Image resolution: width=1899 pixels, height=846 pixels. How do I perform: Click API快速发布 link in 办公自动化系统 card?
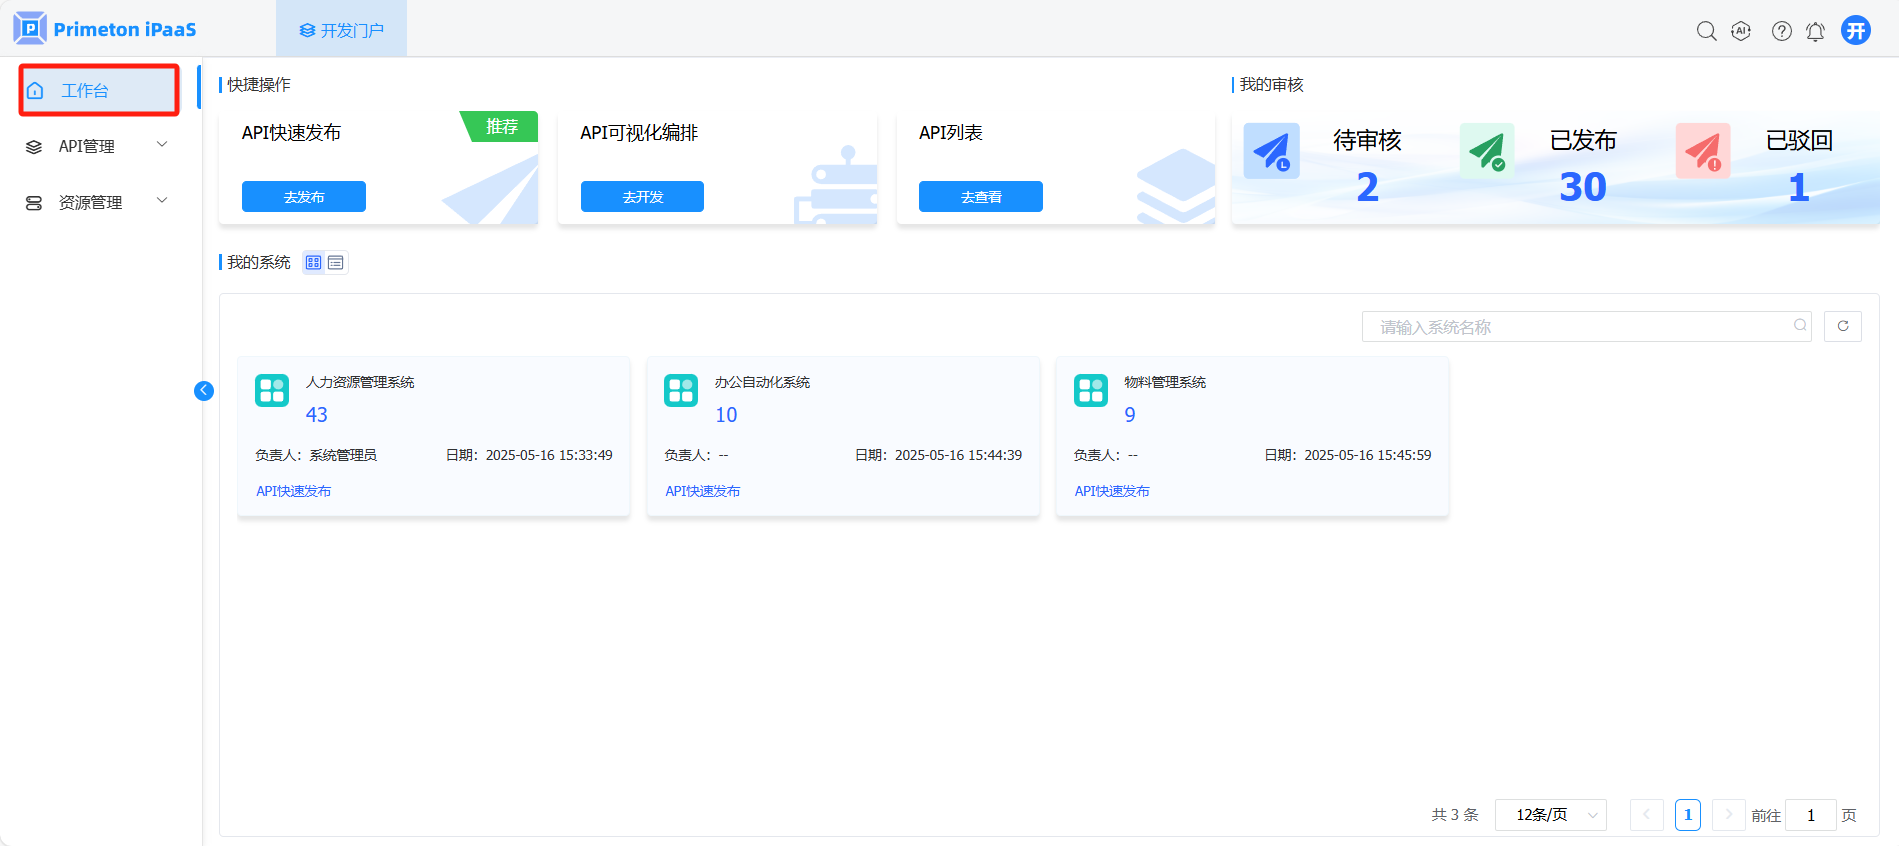coord(703,491)
